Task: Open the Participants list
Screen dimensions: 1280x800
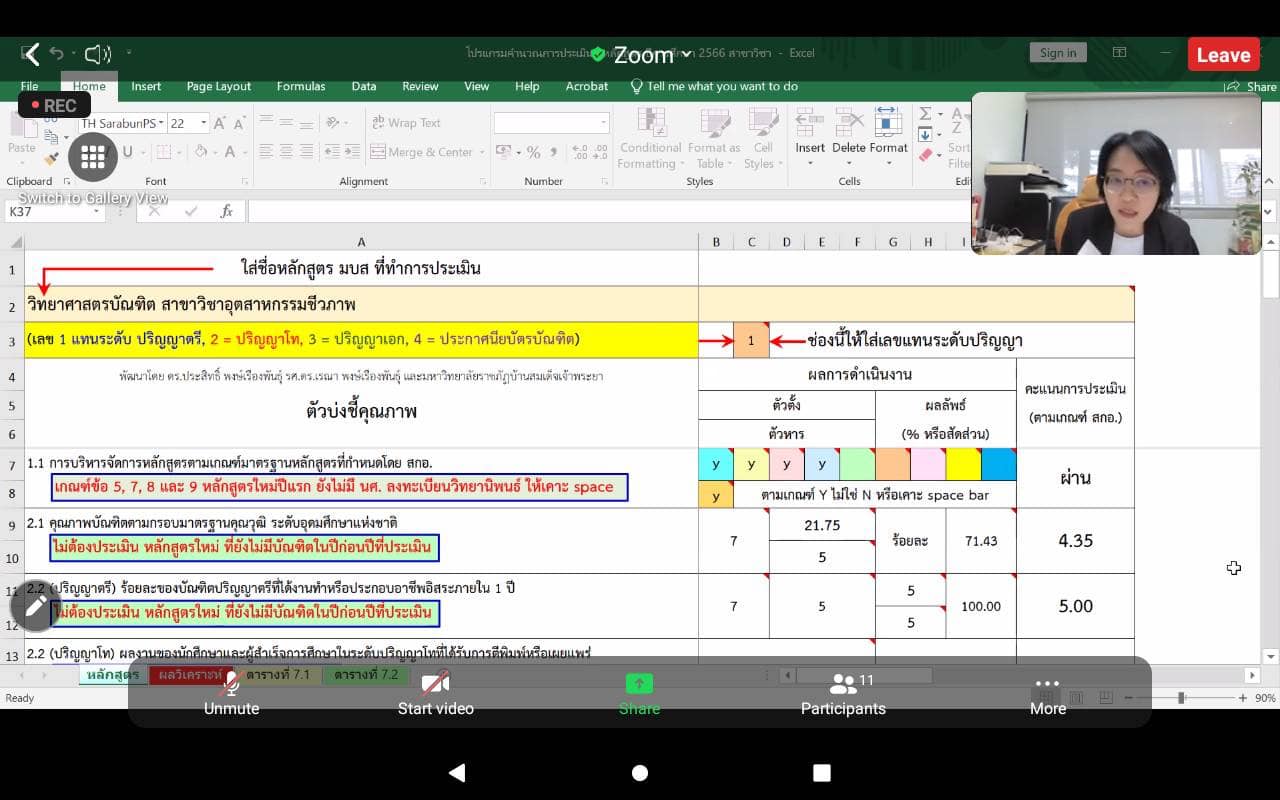Action: click(x=843, y=694)
